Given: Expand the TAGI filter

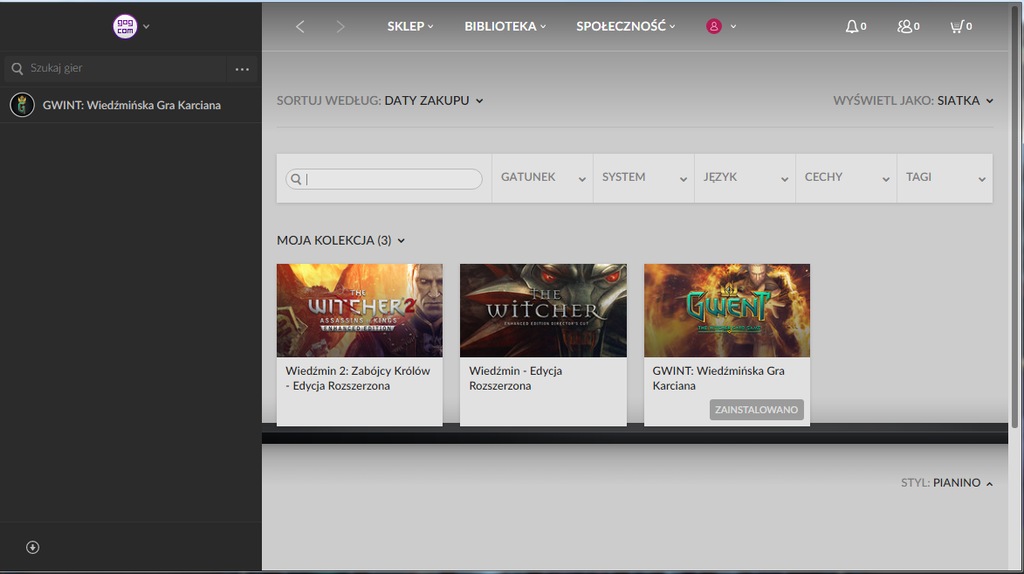Looking at the screenshot, I should [945, 178].
